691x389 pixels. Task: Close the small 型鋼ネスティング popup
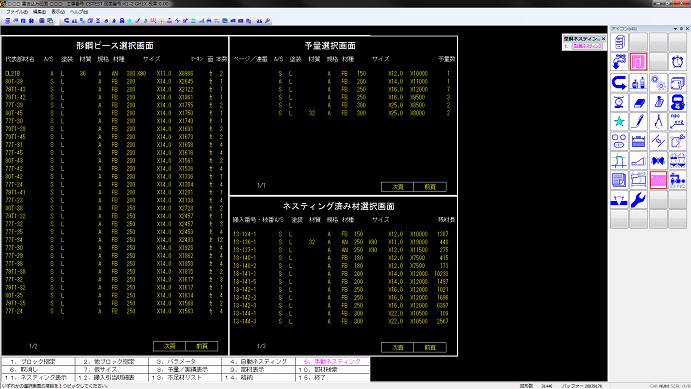[x=603, y=39]
